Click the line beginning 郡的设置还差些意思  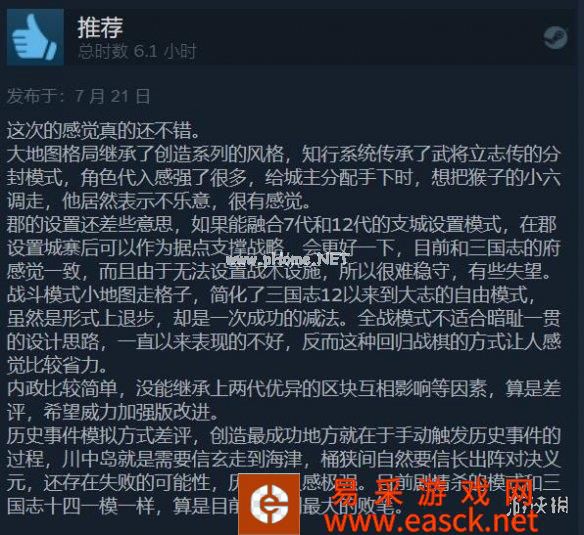point(282,225)
